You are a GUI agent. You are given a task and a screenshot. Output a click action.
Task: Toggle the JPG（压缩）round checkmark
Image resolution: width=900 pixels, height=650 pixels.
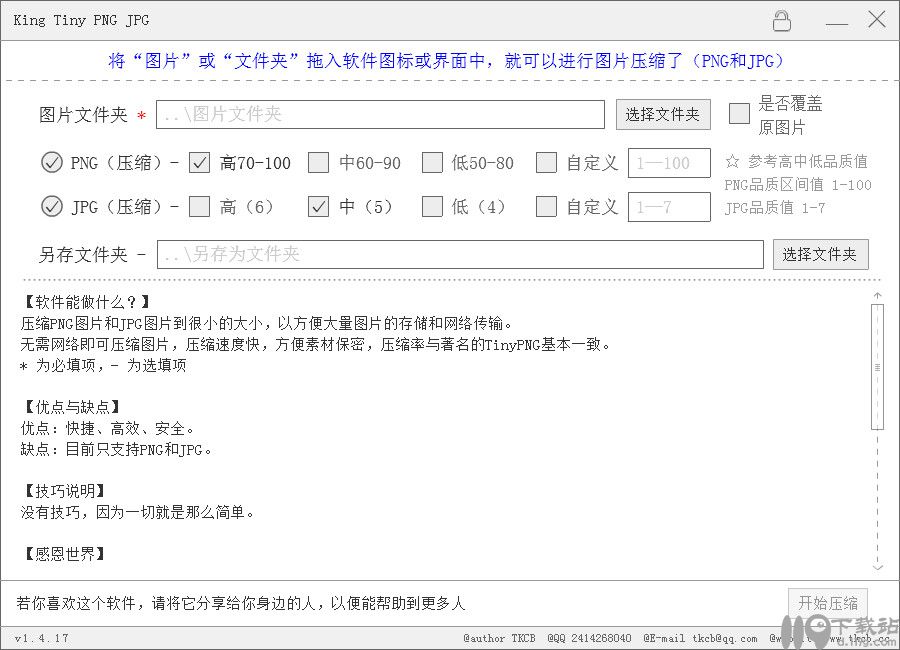tap(52, 206)
